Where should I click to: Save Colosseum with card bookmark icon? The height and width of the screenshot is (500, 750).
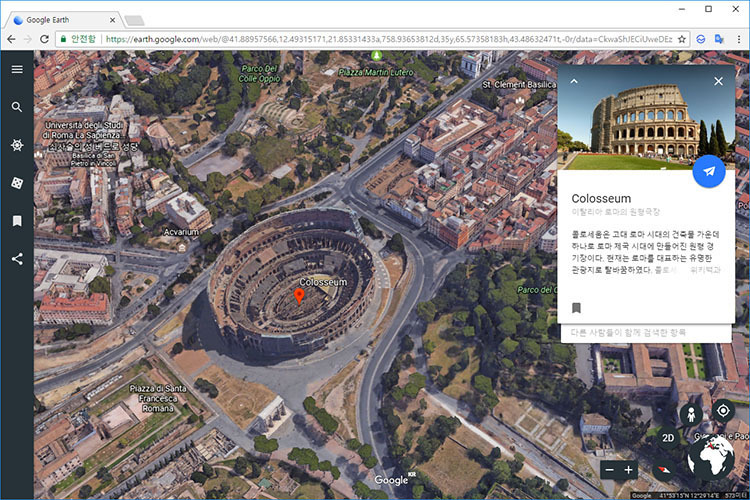click(576, 308)
